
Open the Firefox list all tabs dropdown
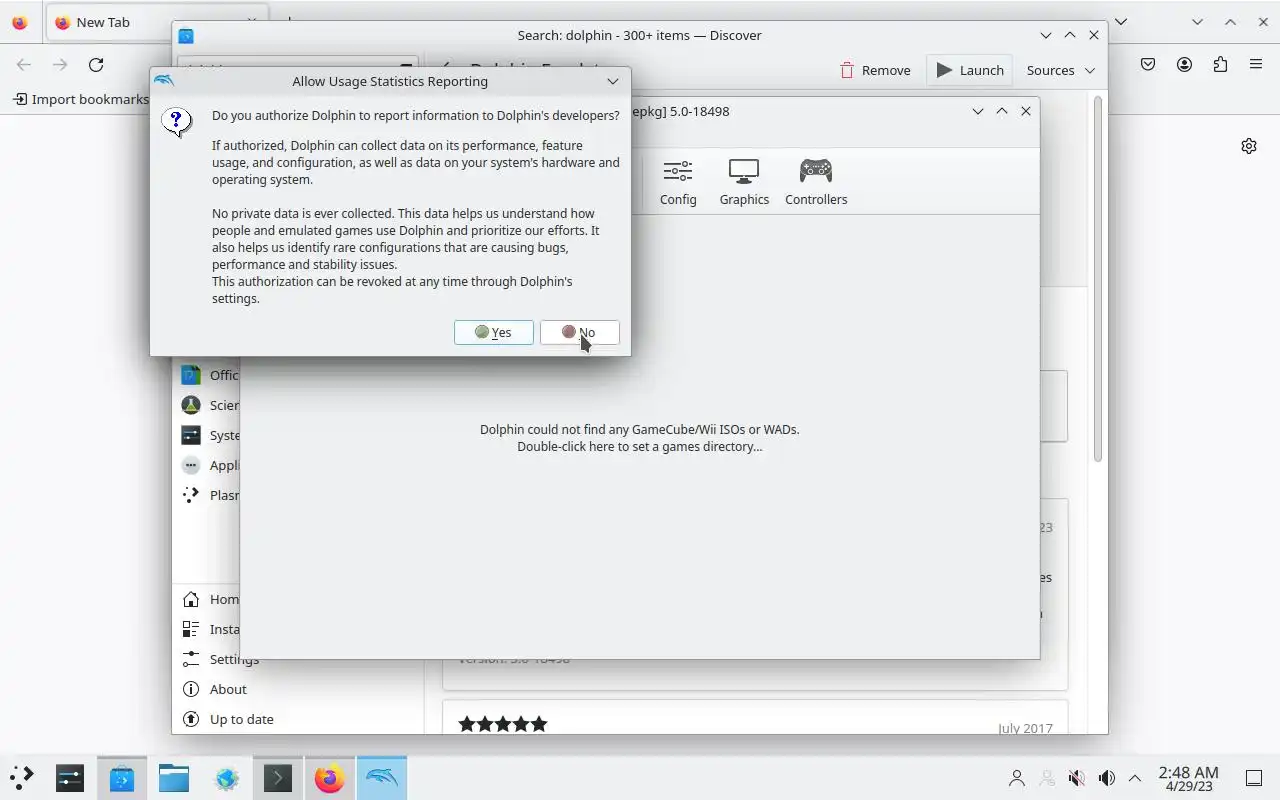click(1121, 22)
